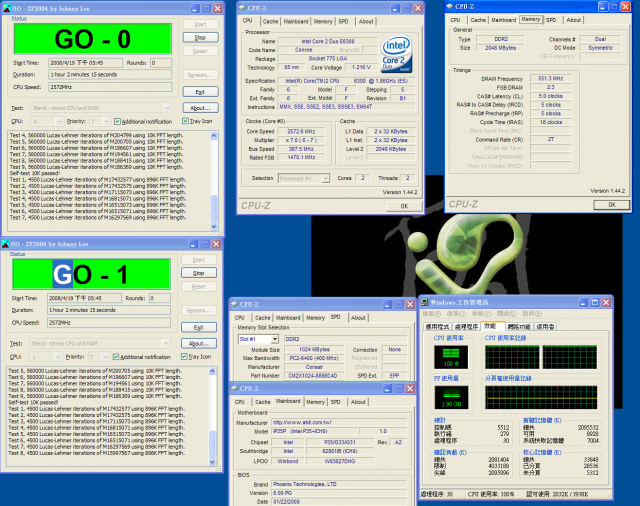
Task: Open CPU dropdown in GO - 0 window
Action: [59, 121]
